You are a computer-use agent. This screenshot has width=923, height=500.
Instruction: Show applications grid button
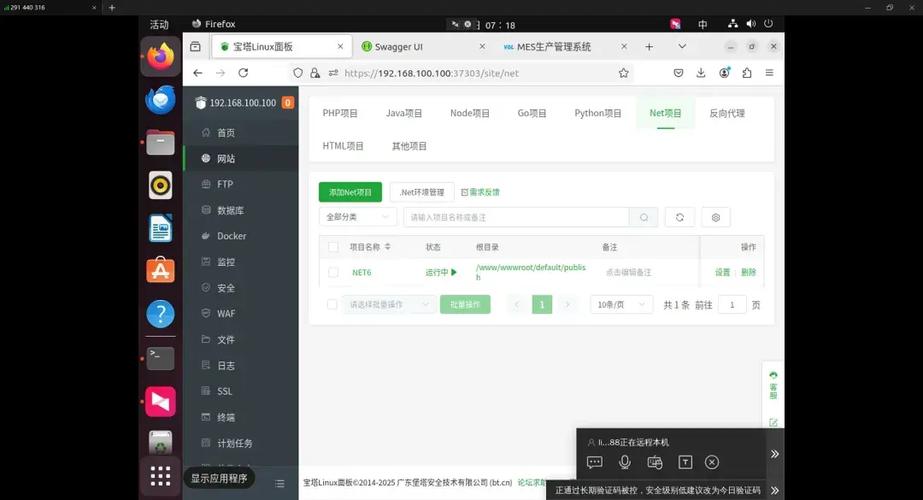(x=160, y=476)
